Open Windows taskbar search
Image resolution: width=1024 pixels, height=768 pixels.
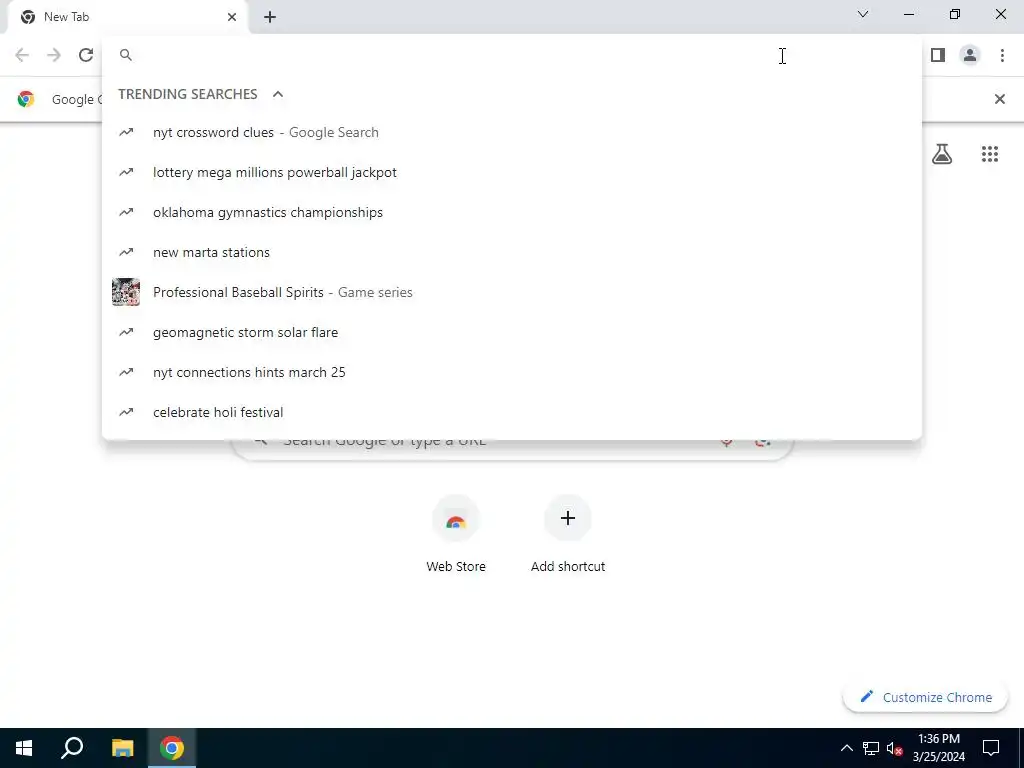click(x=72, y=748)
